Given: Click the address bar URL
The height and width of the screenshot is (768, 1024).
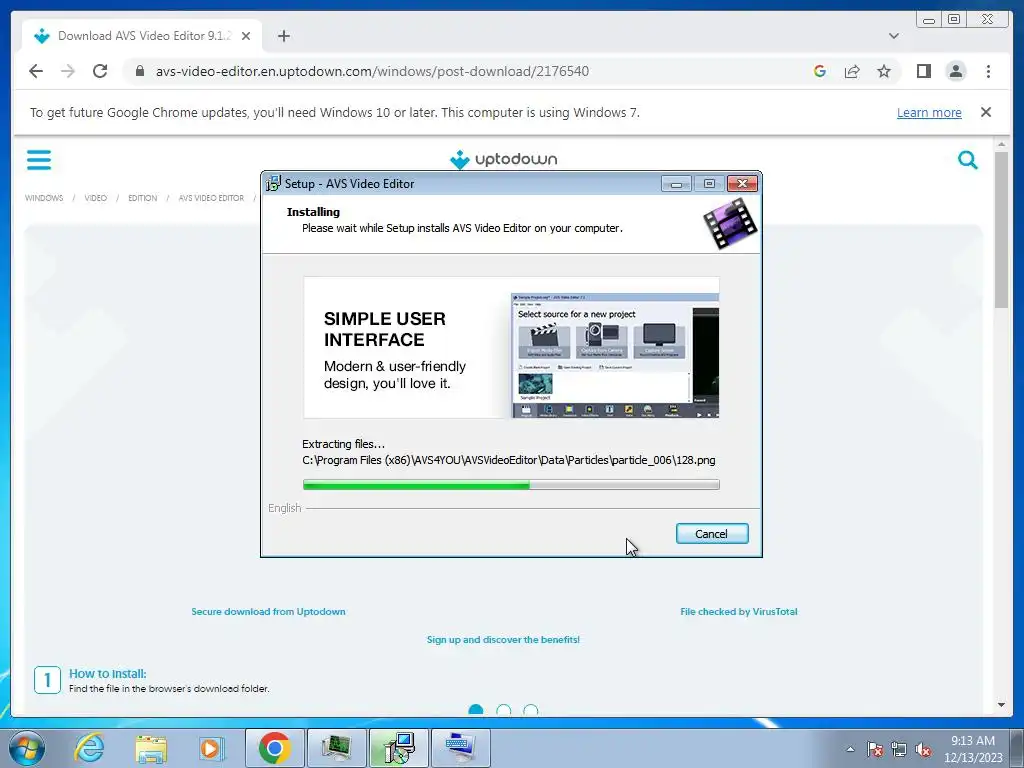Looking at the screenshot, I should click(x=372, y=71).
